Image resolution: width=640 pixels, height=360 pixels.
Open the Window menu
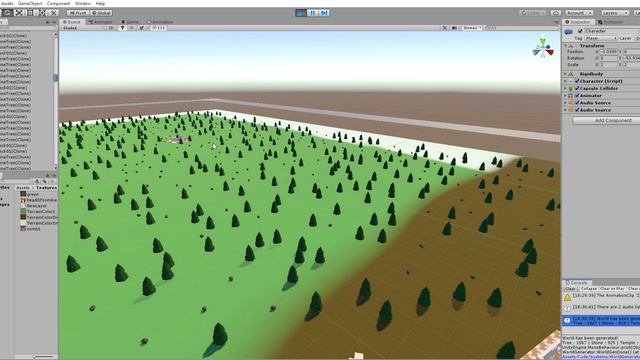point(83,3)
